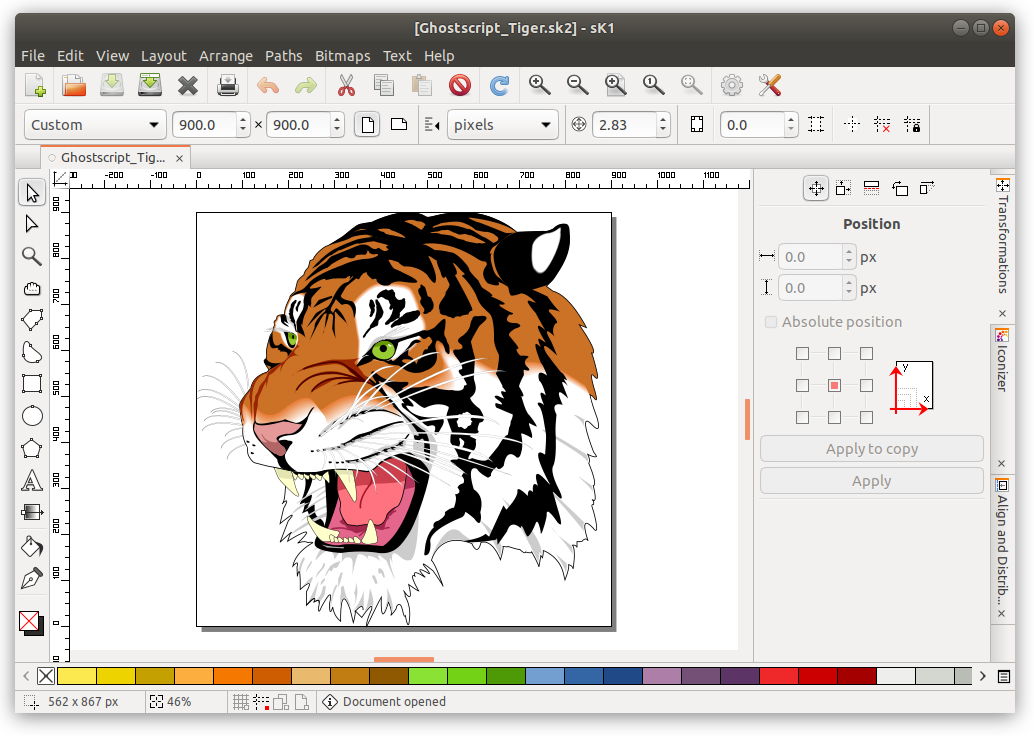
Task: Open the File menu
Action: 33,56
